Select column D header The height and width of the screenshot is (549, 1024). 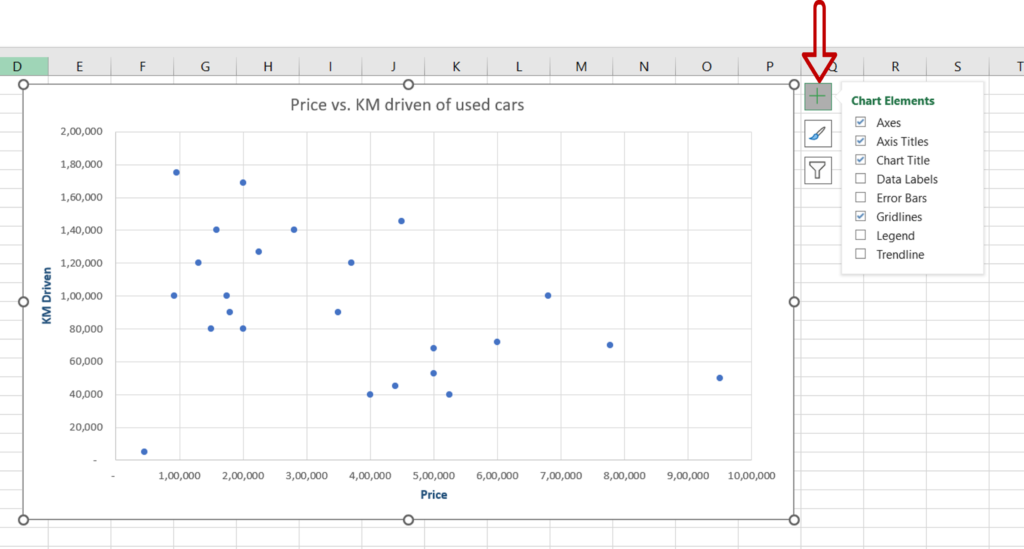pos(17,67)
